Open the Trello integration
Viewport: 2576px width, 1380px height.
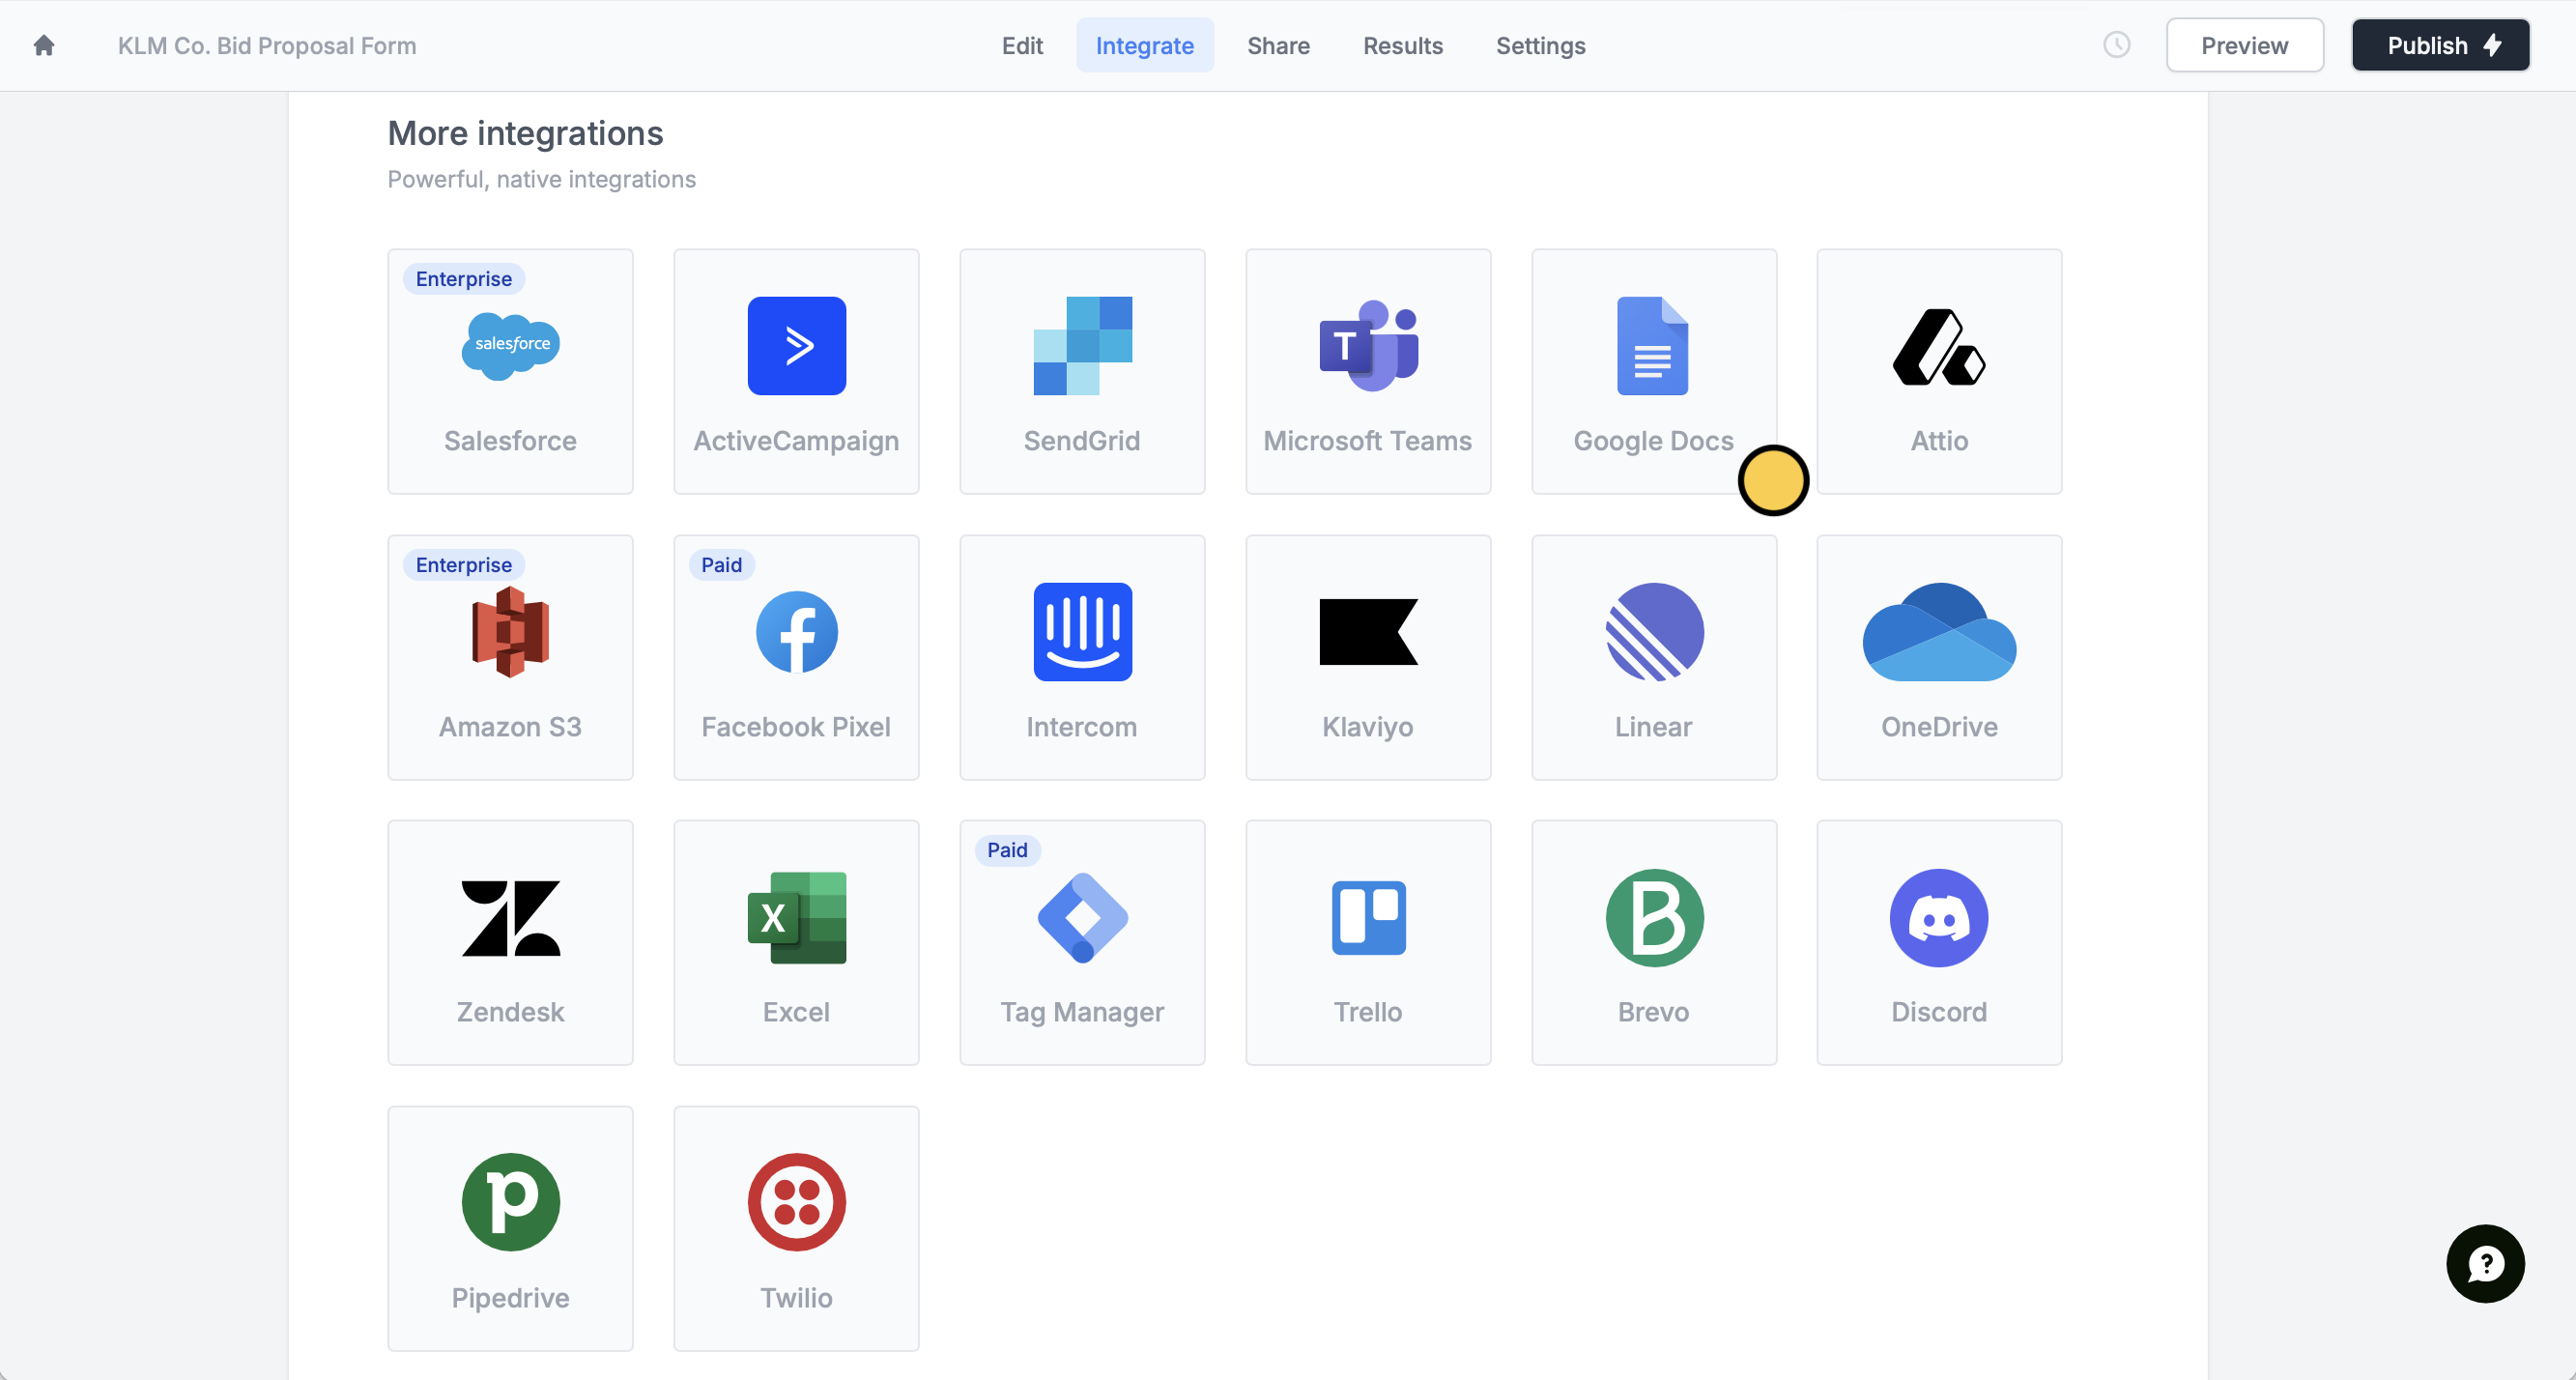[1368, 942]
